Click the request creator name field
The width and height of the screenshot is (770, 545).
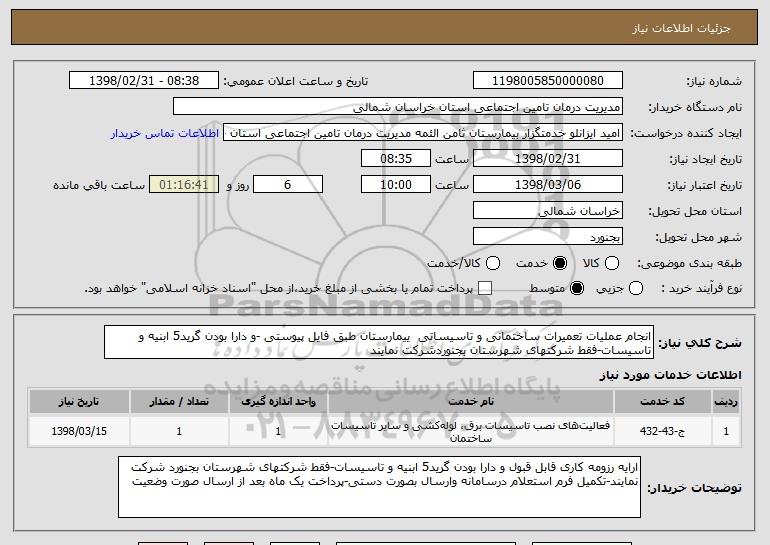(423, 133)
